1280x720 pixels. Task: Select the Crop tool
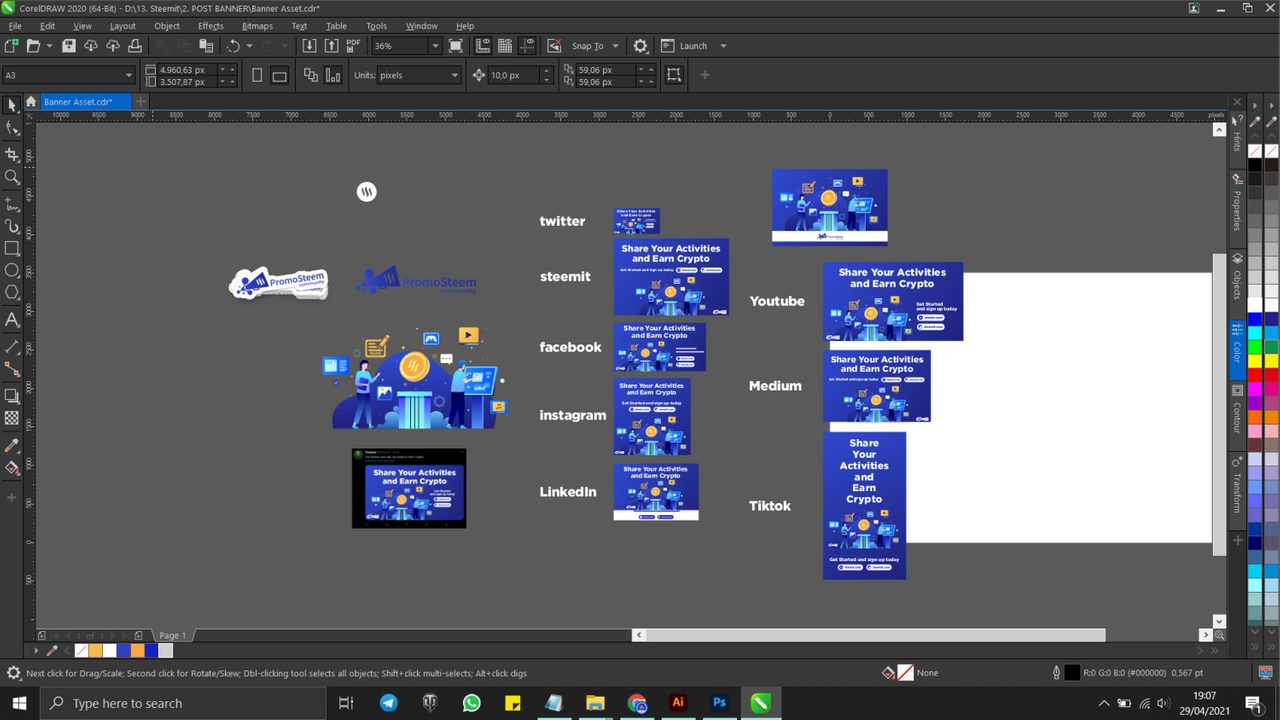pos(12,154)
